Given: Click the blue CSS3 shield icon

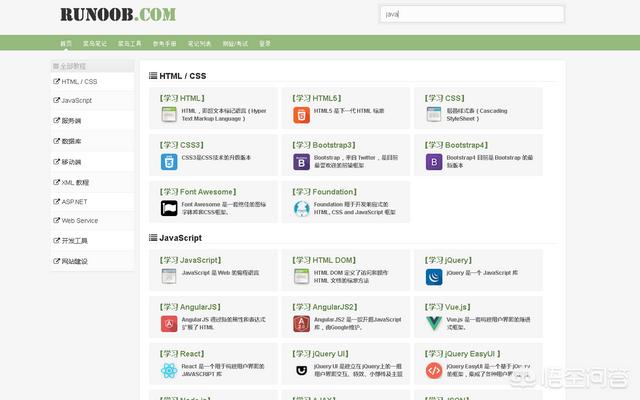Looking at the screenshot, I should pyautogui.click(x=169, y=162).
